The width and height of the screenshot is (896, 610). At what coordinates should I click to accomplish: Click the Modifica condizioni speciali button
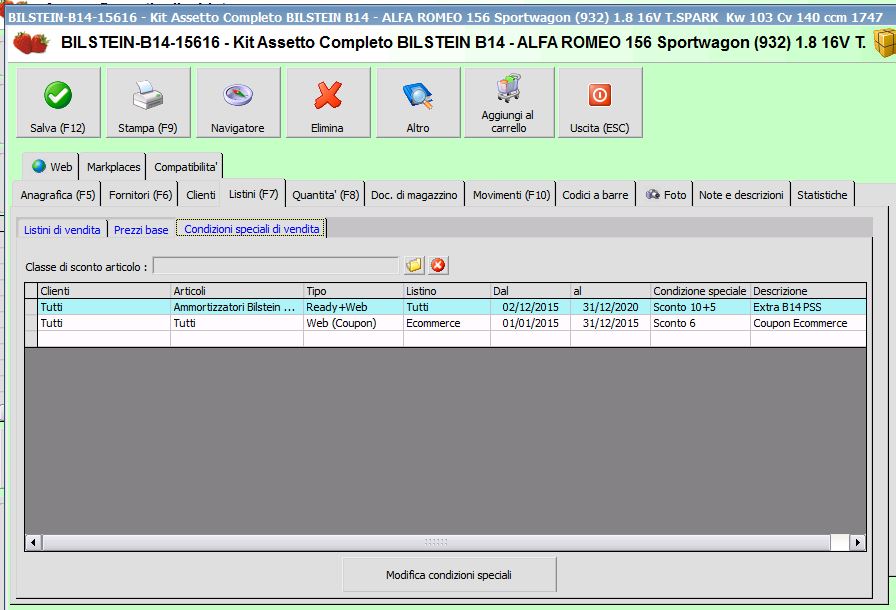pos(449,575)
